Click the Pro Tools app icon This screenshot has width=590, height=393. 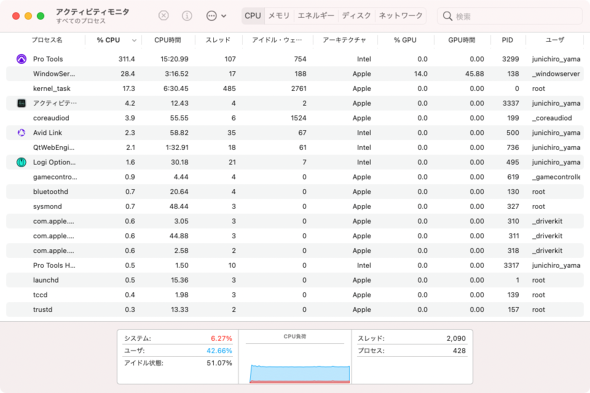tap(21, 59)
